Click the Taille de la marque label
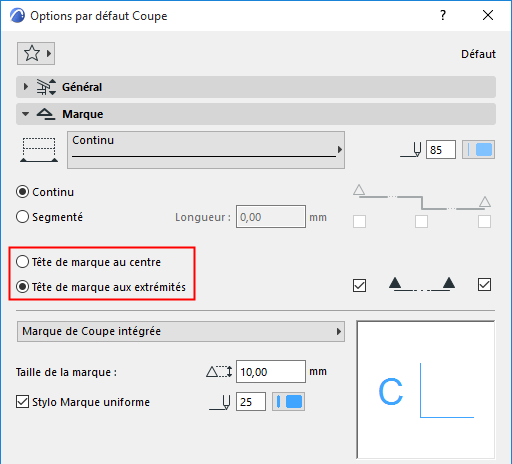The width and height of the screenshot is (512, 464). [66, 372]
